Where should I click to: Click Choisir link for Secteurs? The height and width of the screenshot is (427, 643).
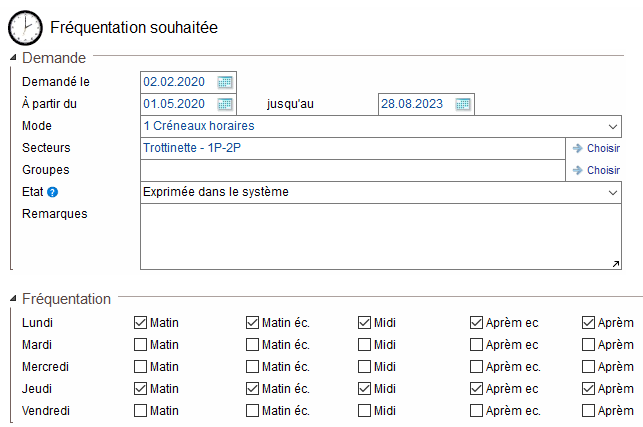[603, 148]
